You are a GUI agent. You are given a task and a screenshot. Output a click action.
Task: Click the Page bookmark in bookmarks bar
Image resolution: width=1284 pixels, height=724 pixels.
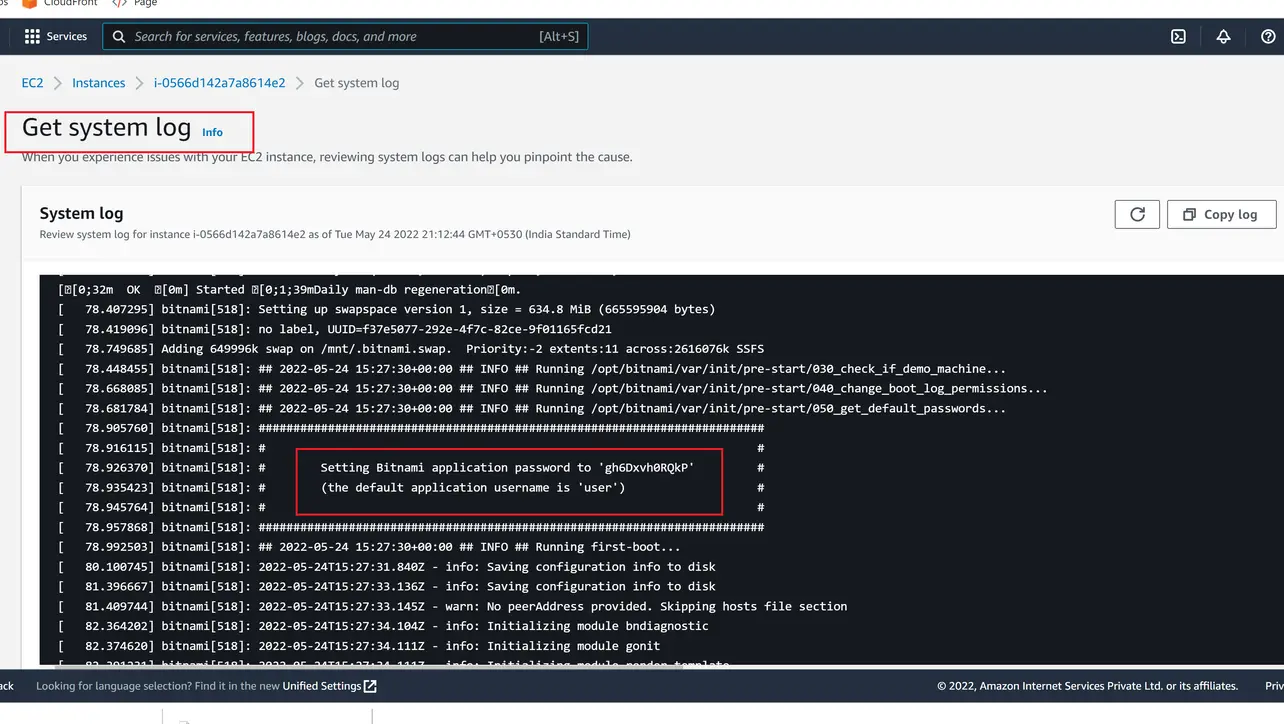tap(136, 3)
